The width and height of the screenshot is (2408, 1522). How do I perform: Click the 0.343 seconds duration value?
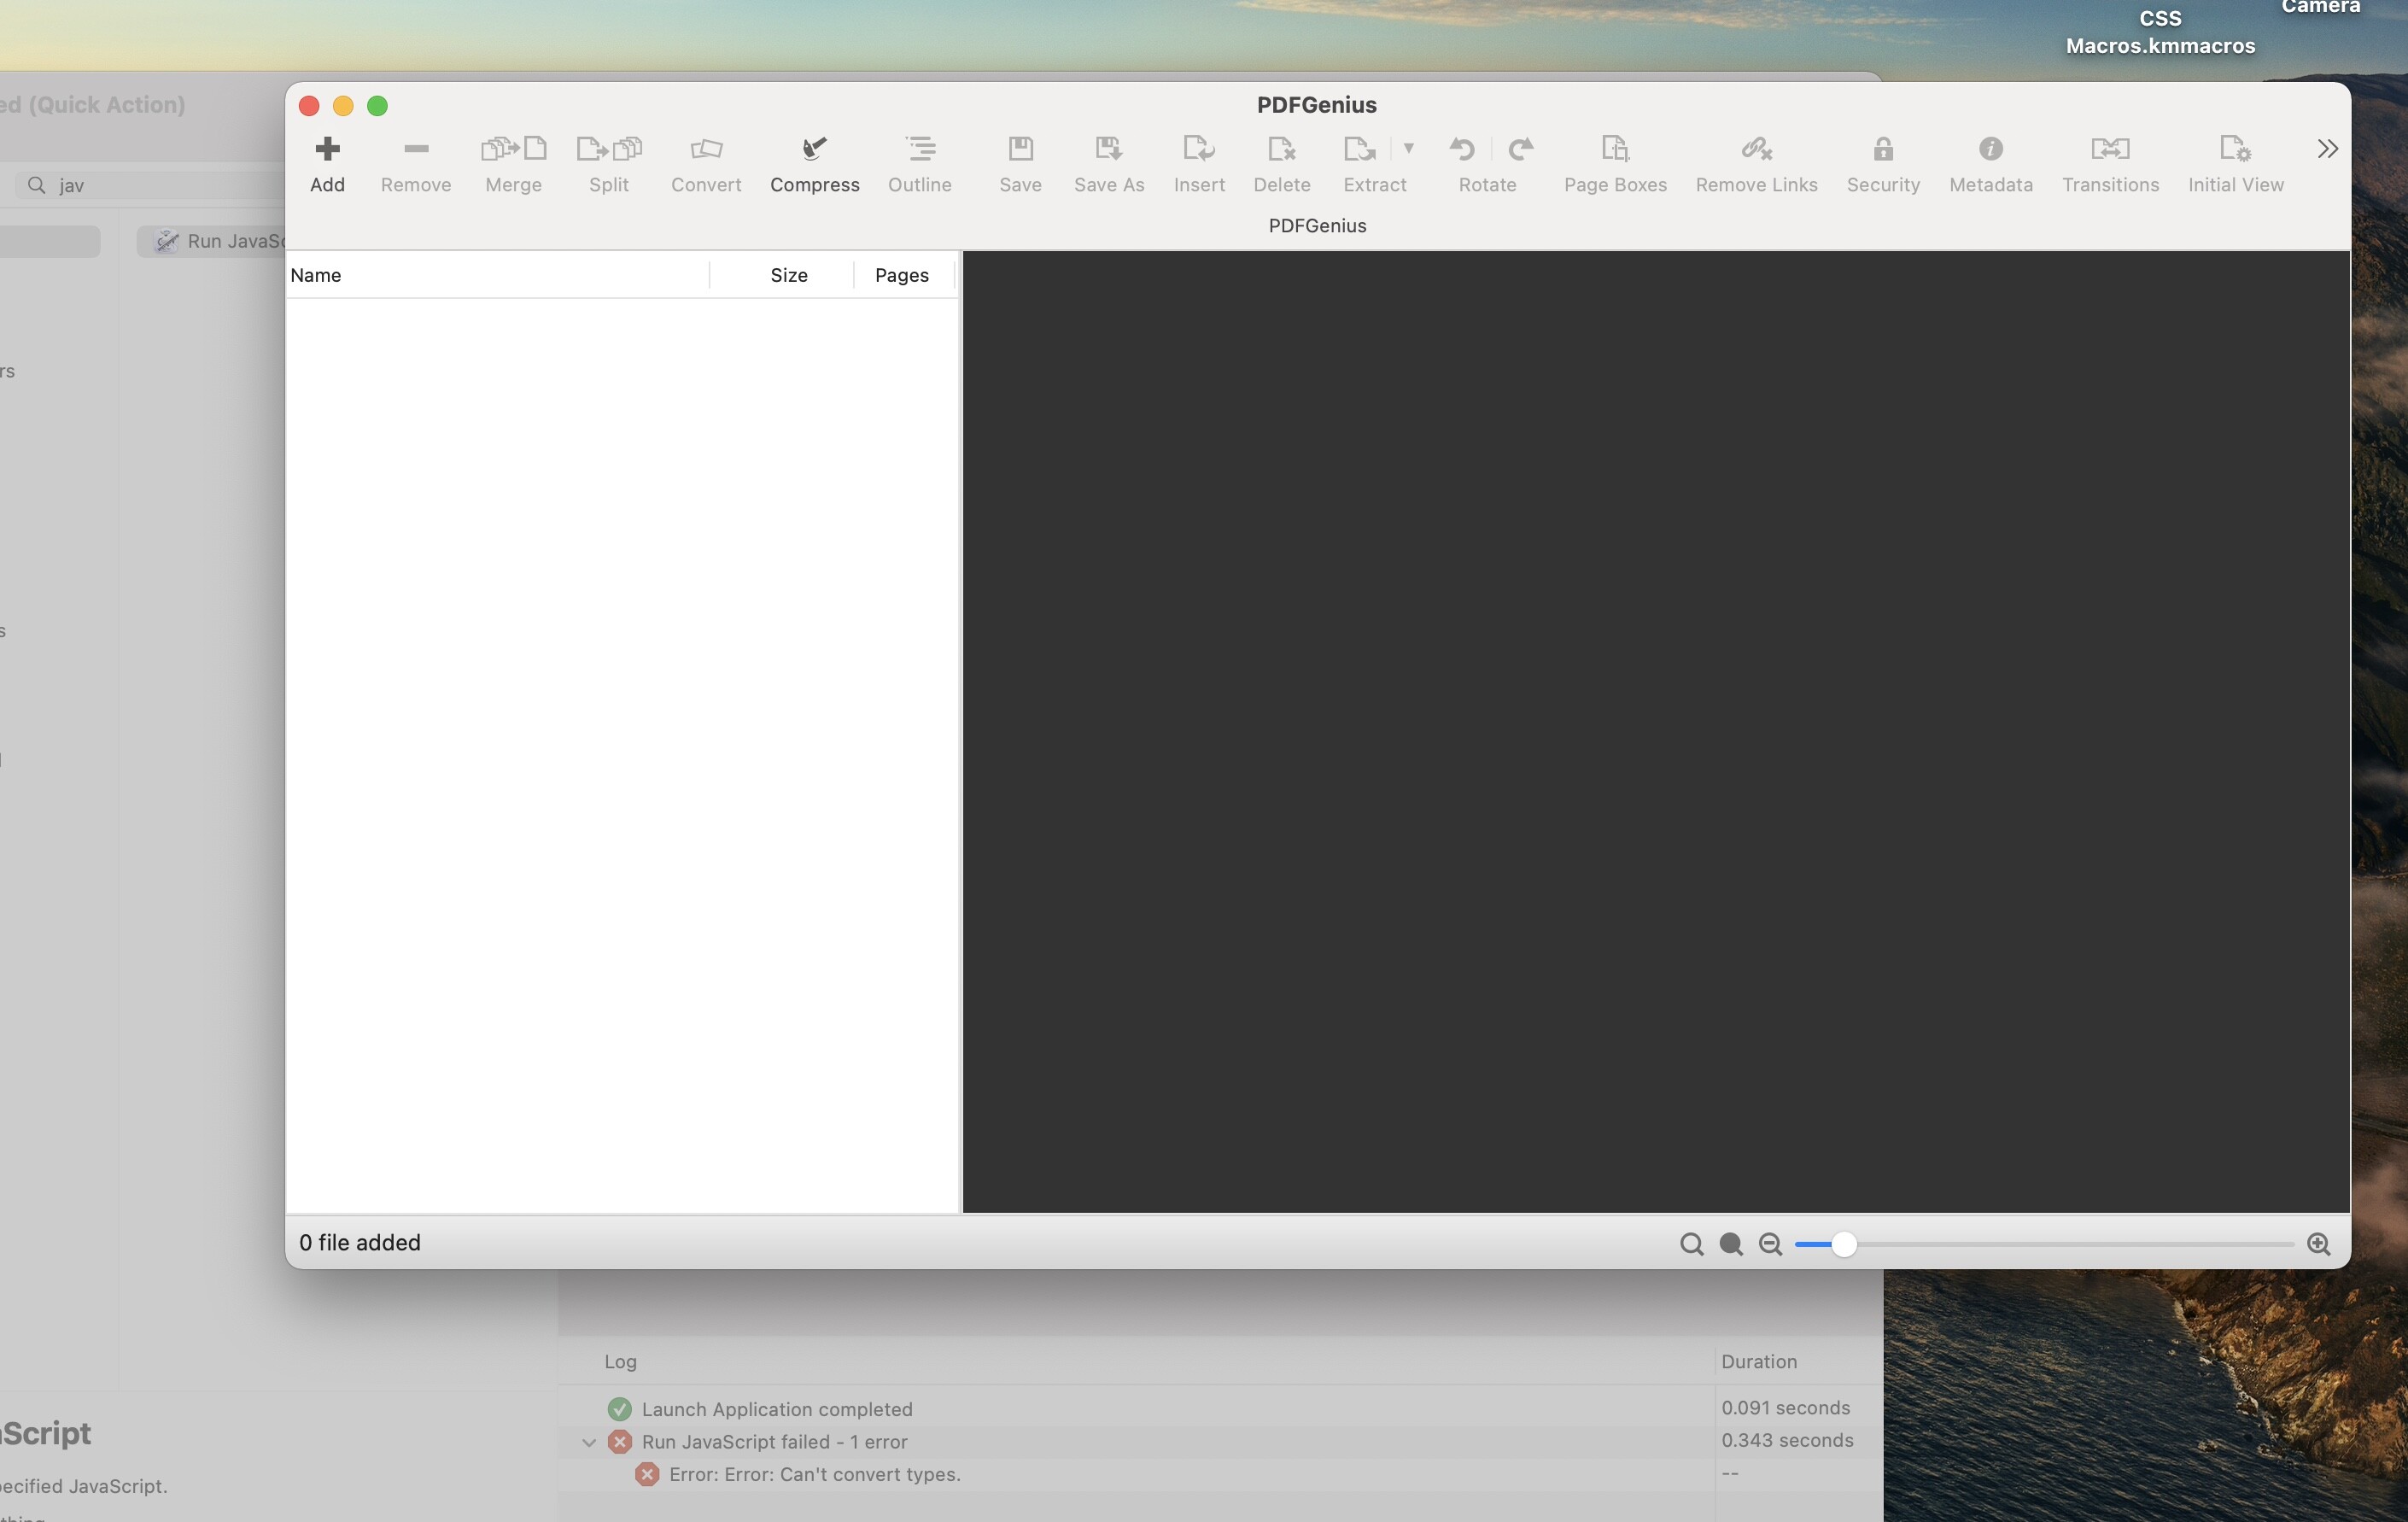(1787, 1441)
